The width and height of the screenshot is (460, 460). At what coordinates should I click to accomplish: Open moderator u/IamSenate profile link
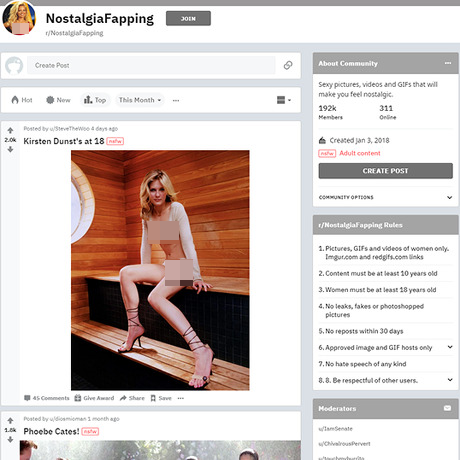click(335, 429)
